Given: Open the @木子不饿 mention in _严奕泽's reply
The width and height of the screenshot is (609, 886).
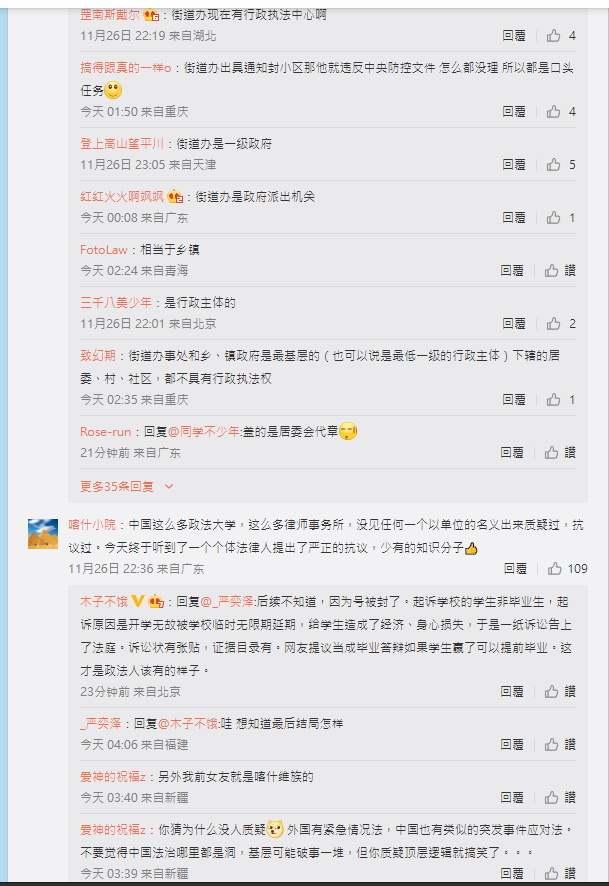Looking at the screenshot, I should [x=189, y=724].
